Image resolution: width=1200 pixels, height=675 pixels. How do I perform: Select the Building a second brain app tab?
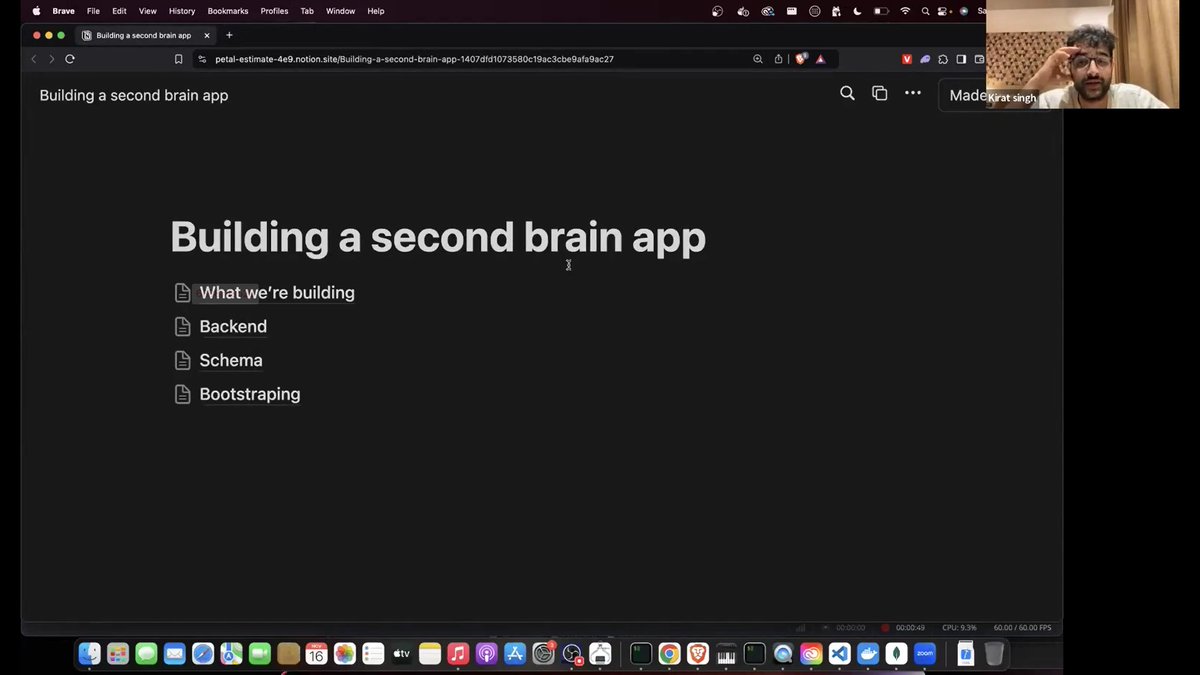144,35
